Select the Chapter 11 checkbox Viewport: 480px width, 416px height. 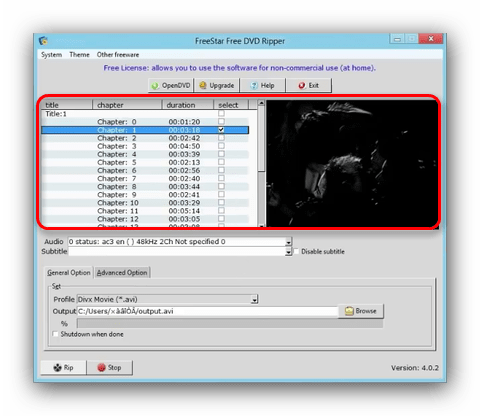coord(221,210)
